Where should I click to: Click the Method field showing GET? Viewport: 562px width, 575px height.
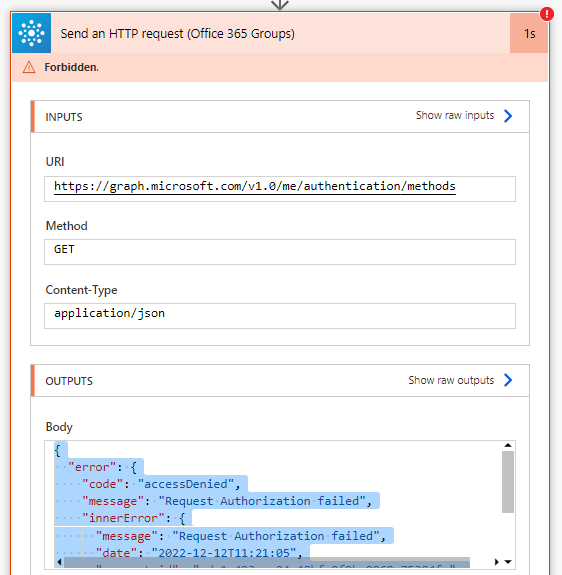click(280, 252)
